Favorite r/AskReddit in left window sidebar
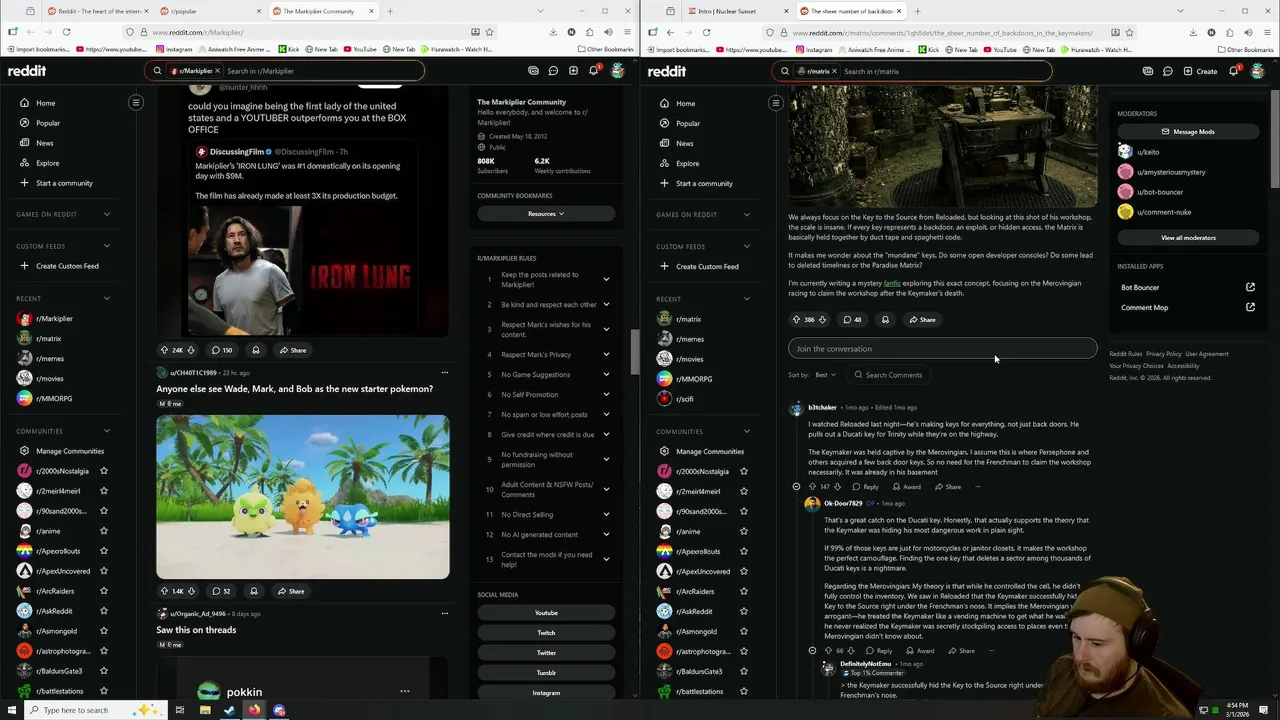Viewport: 1280px width, 720px height. click(x=104, y=611)
